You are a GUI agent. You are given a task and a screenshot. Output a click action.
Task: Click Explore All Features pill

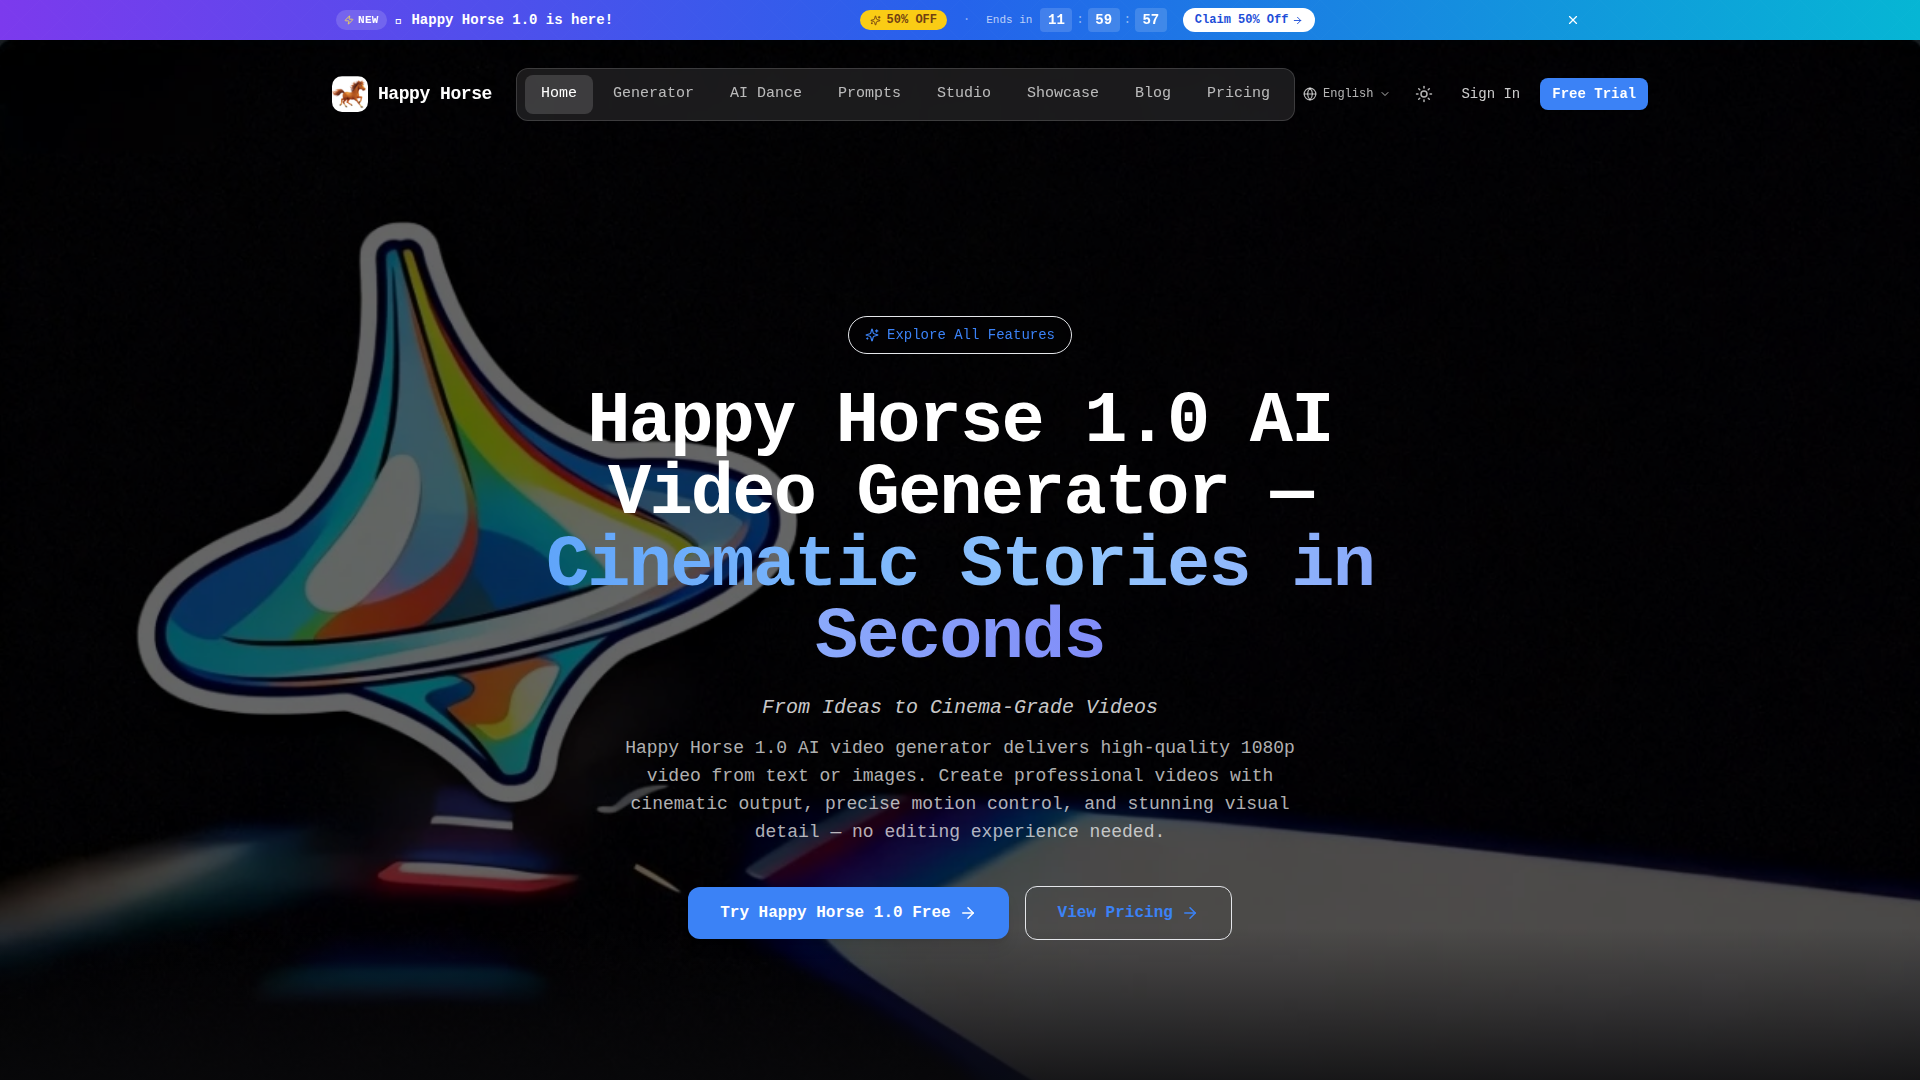pos(960,335)
